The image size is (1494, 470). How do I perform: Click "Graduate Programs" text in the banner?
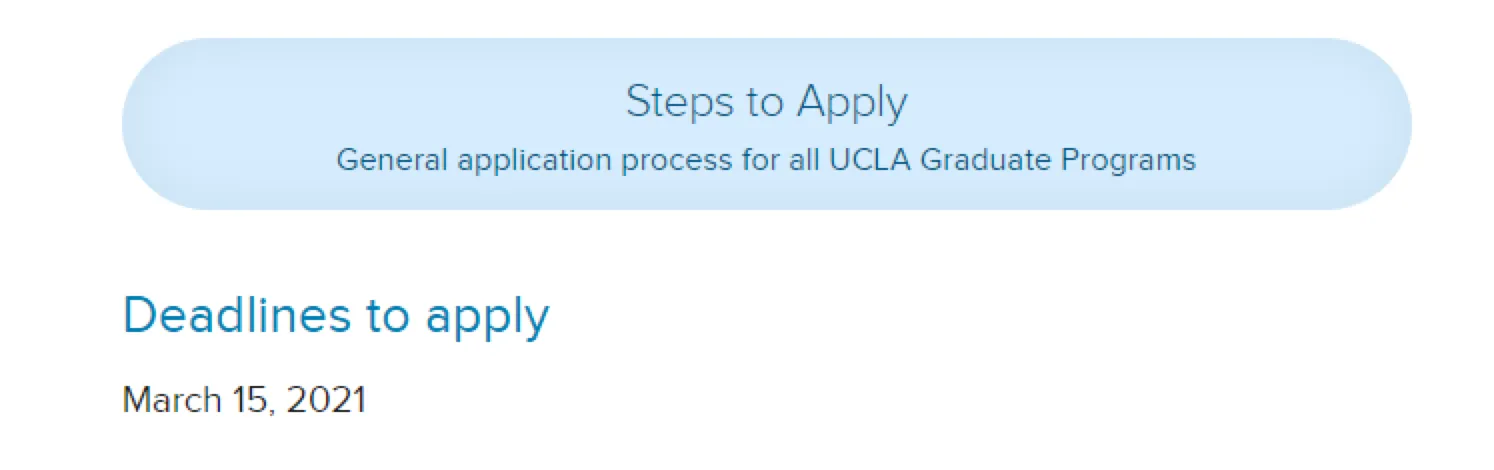pyautogui.click(x=1058, y=160)
